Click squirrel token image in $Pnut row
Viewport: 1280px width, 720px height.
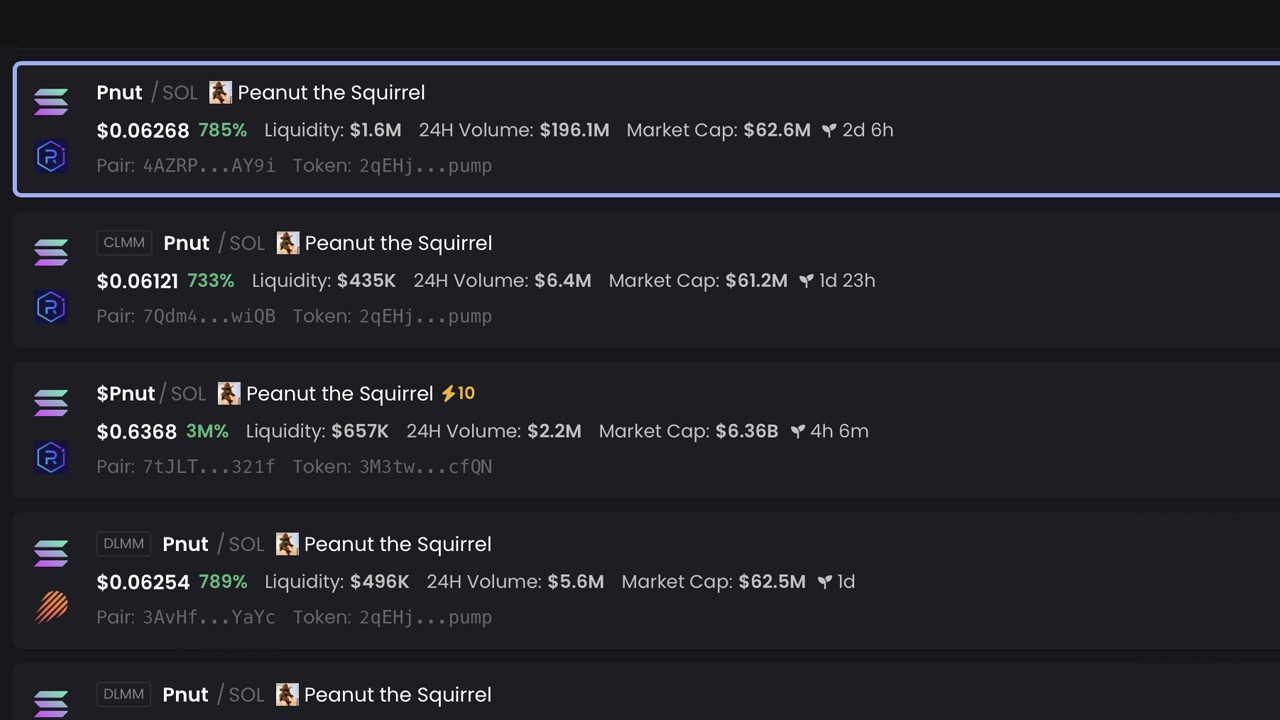click(x=229, y=394)
